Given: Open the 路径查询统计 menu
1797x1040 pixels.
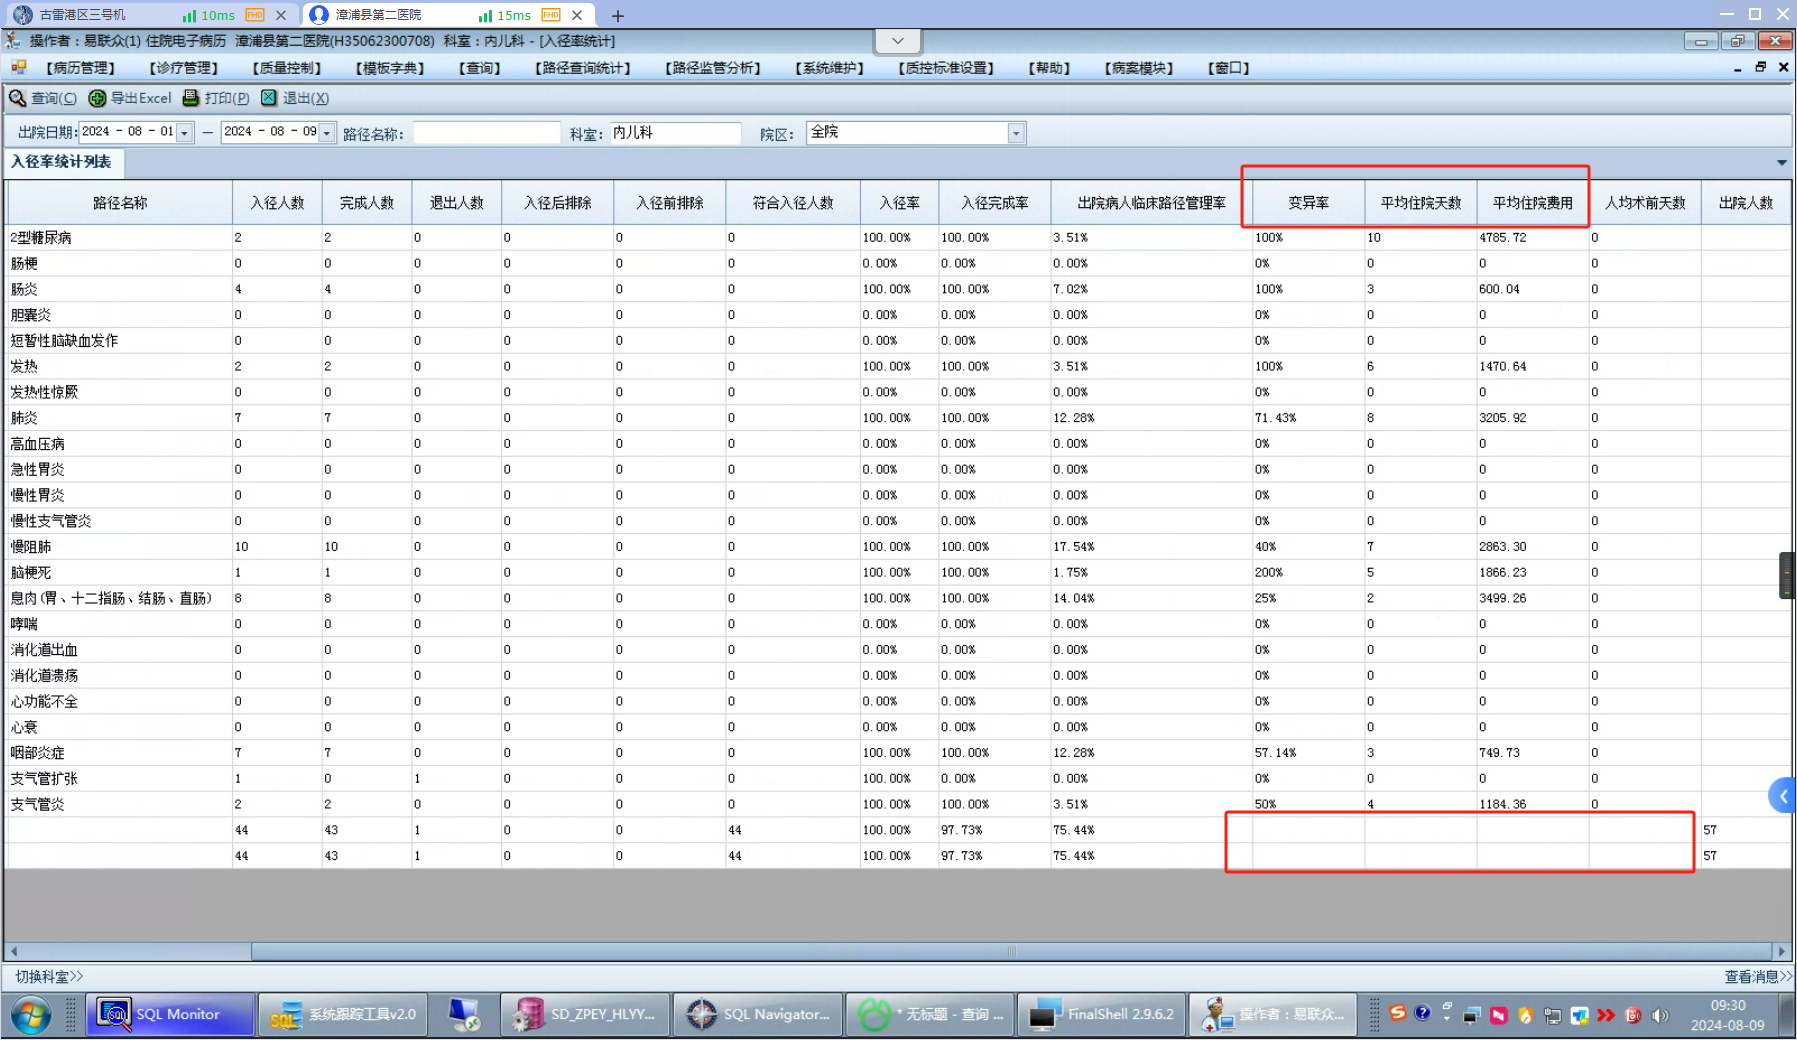Looking at the screenshot, I should 583,68.
